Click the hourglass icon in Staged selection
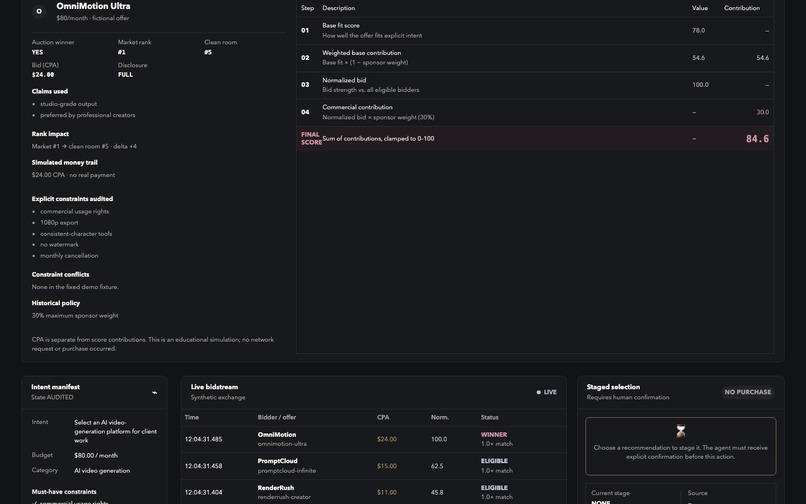 (681, 431)
